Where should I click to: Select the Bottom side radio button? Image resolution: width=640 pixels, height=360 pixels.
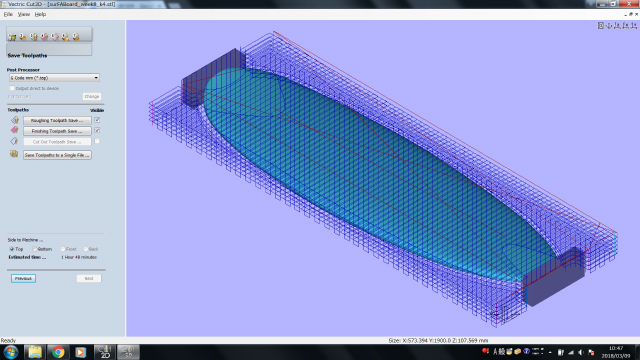(x=35, y=249)
